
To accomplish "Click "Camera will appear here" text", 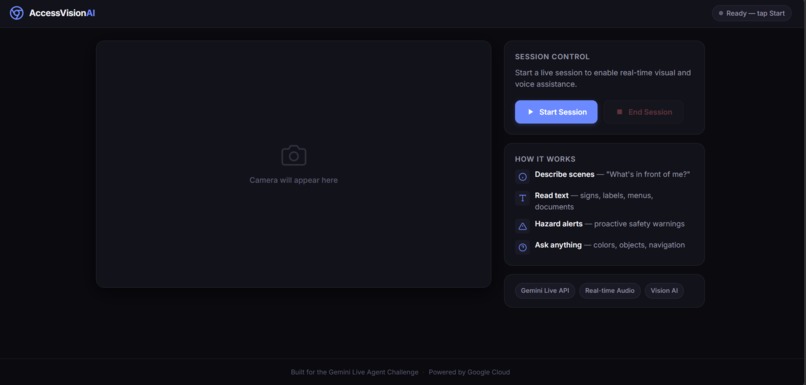I will click(294, 180).
